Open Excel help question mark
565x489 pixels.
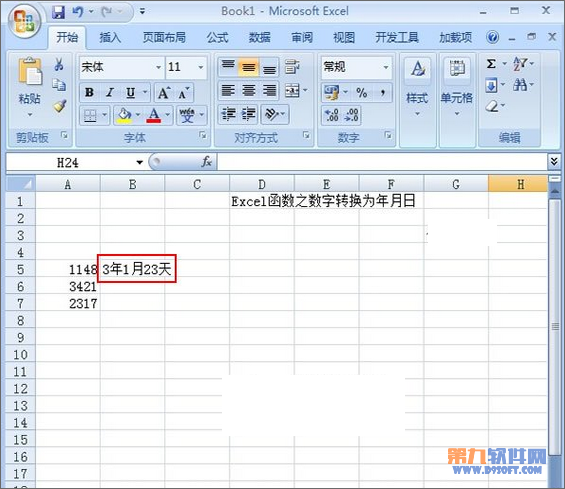pyautogui.click(x=492, y=37)
